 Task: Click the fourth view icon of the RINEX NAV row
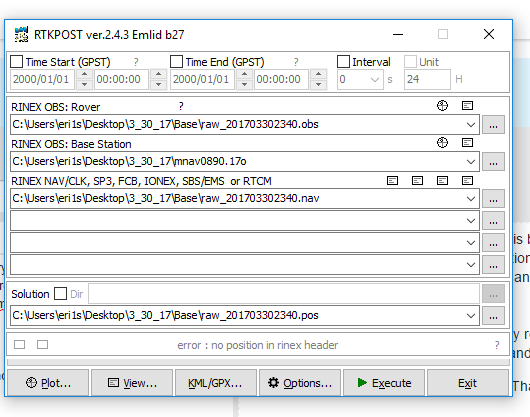click(x=467, y=181)
